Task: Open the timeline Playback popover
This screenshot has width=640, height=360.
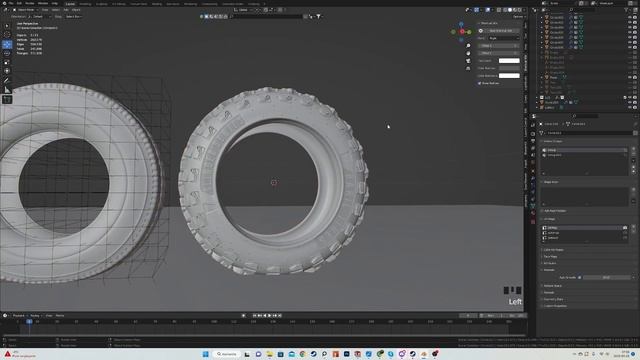Action: point(19,316)
